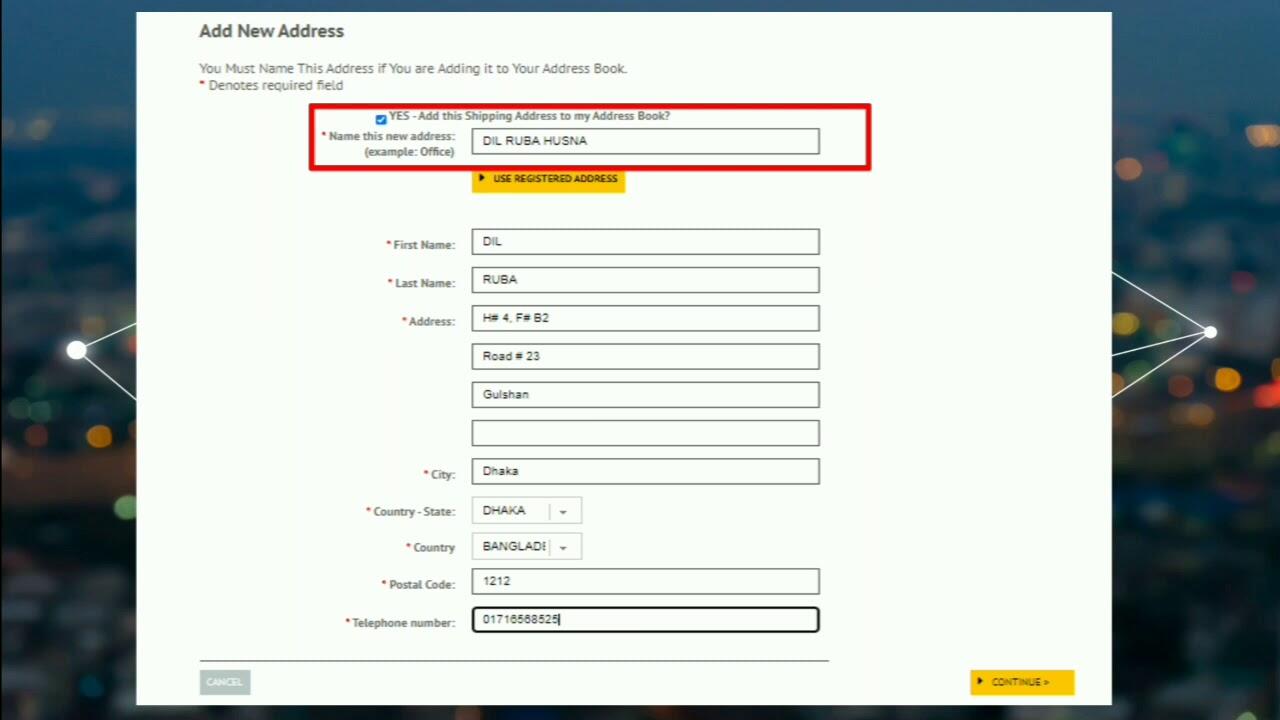
Task: Click the Postal Code field showing 1212
Action: coord(645,581)
